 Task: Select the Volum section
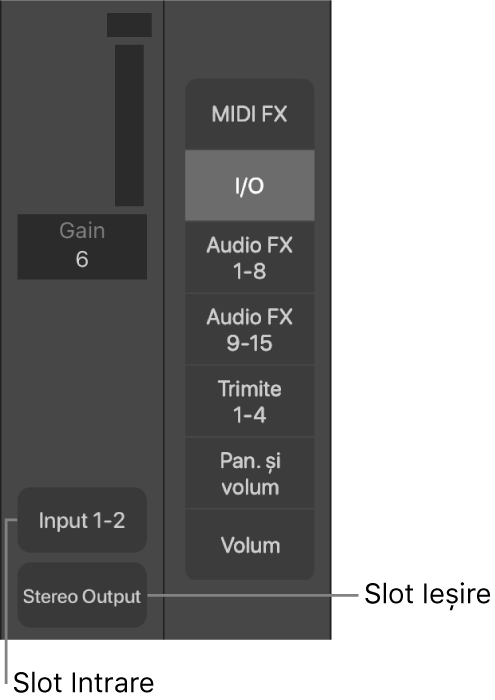coord(250,545)
